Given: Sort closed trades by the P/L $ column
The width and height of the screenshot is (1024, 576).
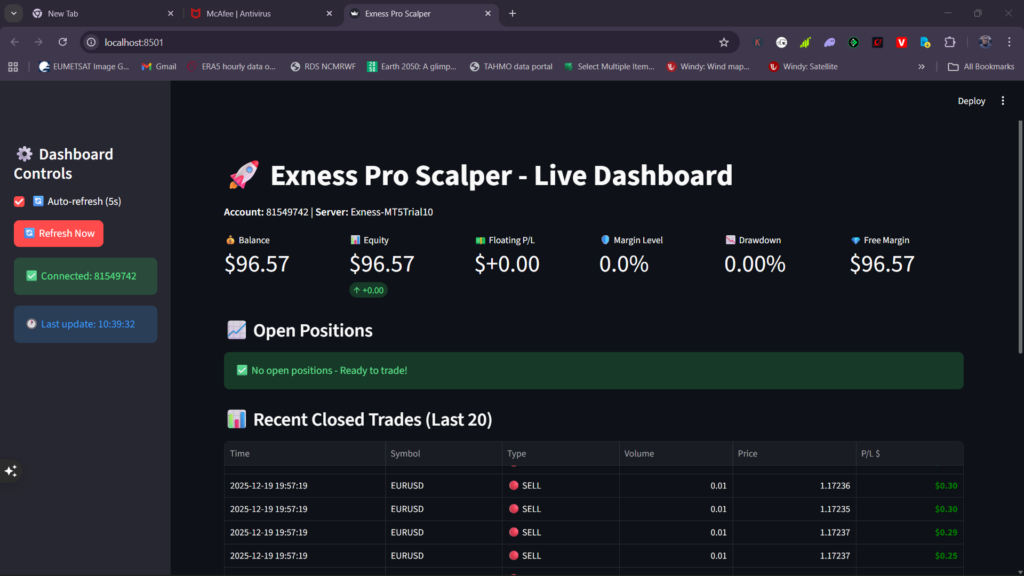Looking at the screenshot, I should (910, 453).
